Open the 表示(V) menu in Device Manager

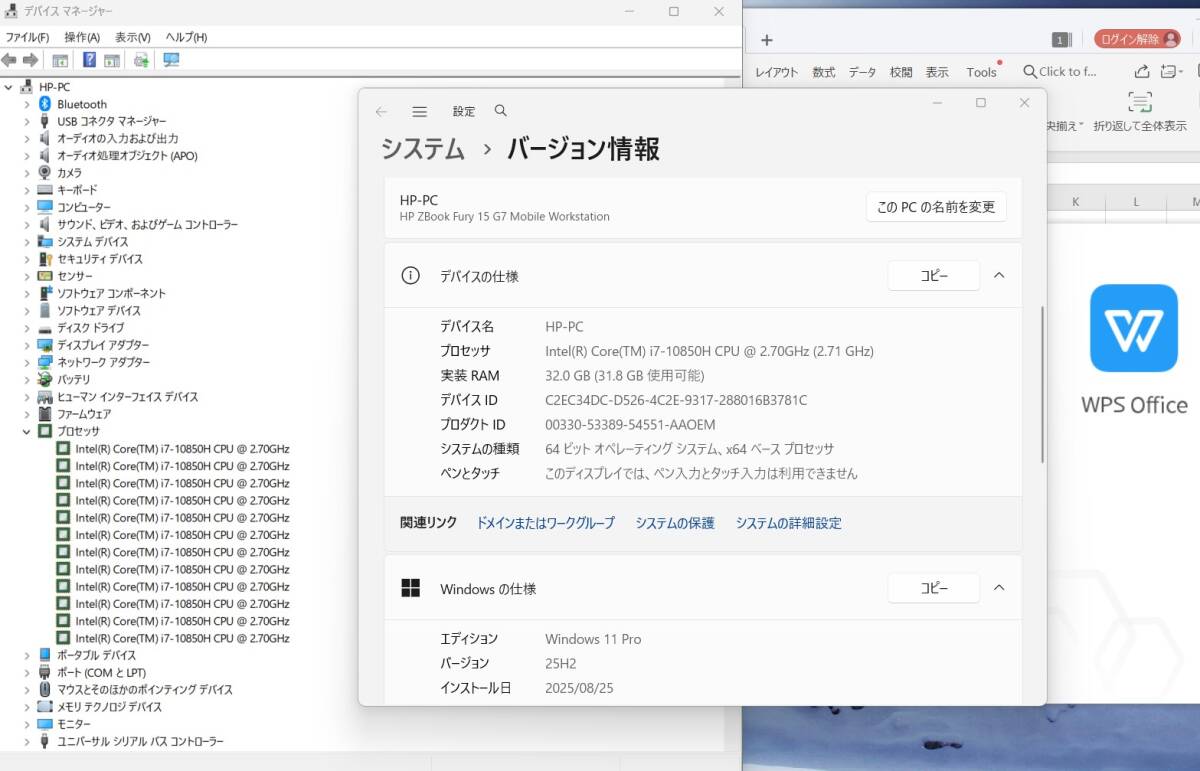tap(132, 37)
